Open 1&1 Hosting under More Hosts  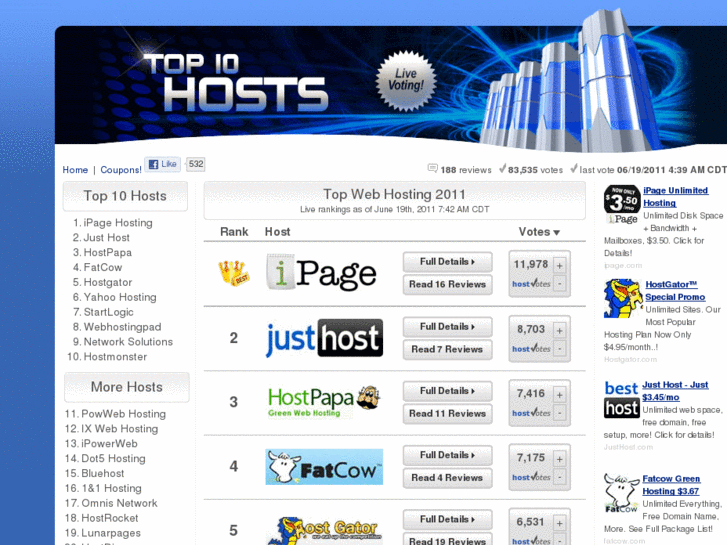coord(111,488)
